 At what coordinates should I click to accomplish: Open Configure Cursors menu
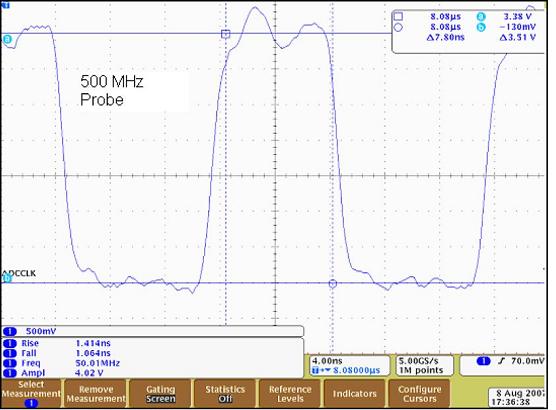point(419,394)
